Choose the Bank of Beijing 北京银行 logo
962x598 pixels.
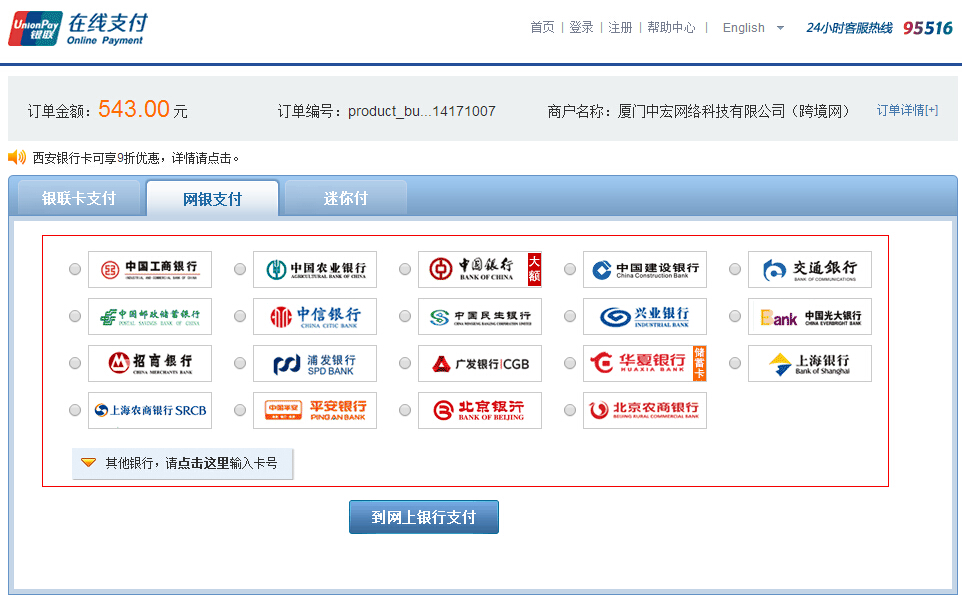480,410
